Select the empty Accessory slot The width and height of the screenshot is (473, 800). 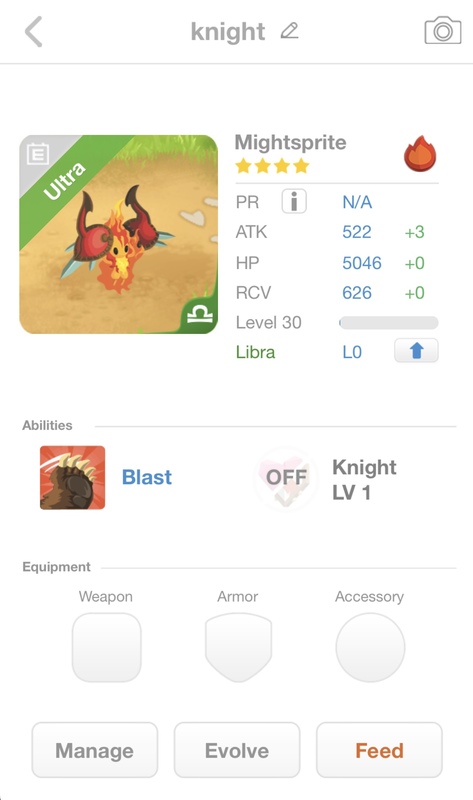click(370, 647)
